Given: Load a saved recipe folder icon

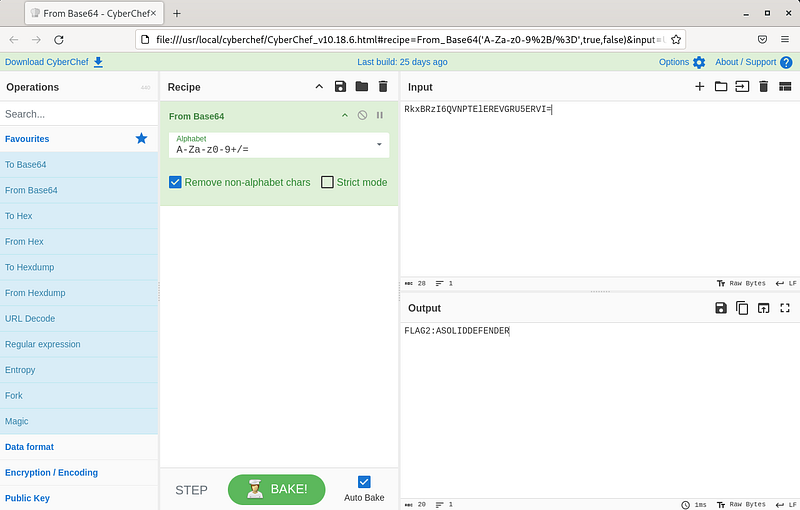Looking at the screenshot, I should point(362,87).
